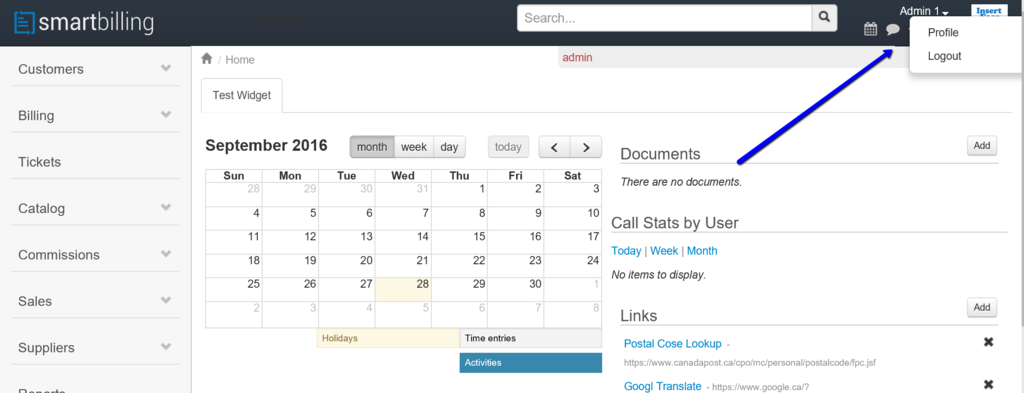Switch calendar to month view
The width and height of the screenshot is (1024, 393).
coord(372,147)
